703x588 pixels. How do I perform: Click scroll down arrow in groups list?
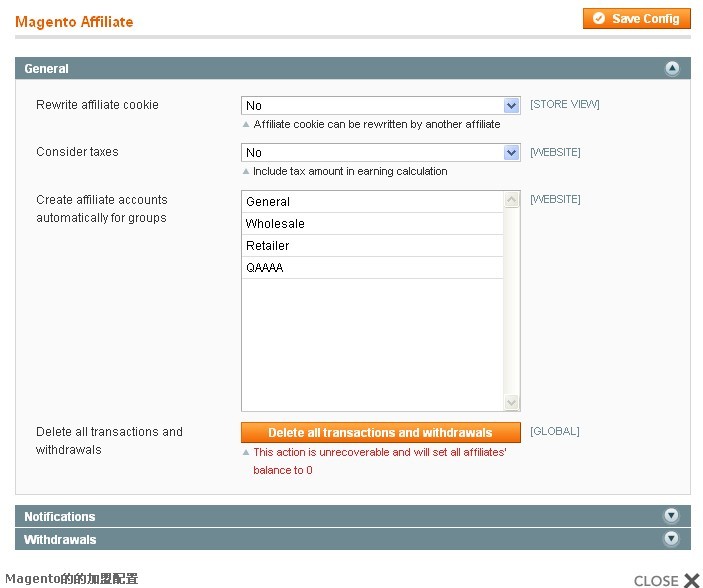[511, 402]
